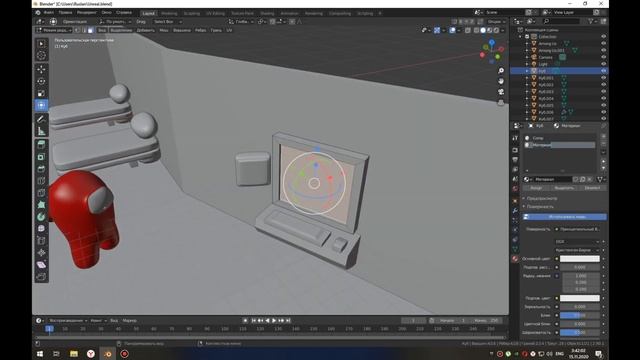Select the Smooth vertices tool
Viewport: 640px width, 360px height.
coord(41,229)
